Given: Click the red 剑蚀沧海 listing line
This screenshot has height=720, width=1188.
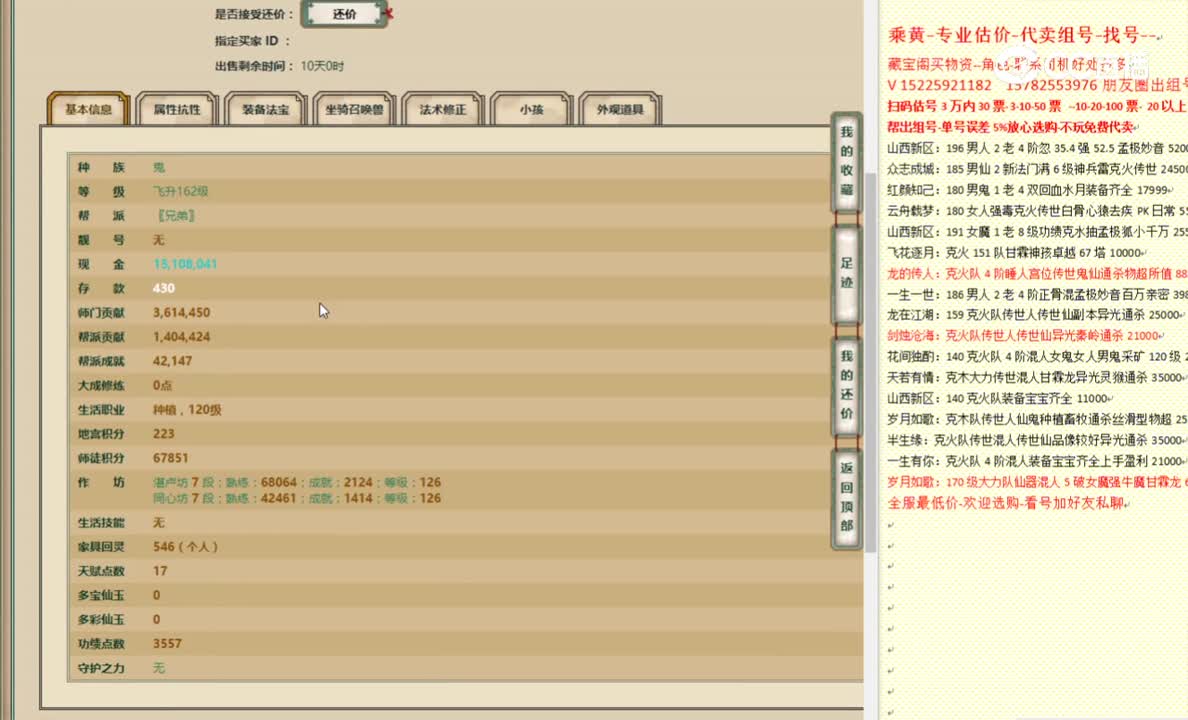Looking at the screenshot, I should 1024,335.
